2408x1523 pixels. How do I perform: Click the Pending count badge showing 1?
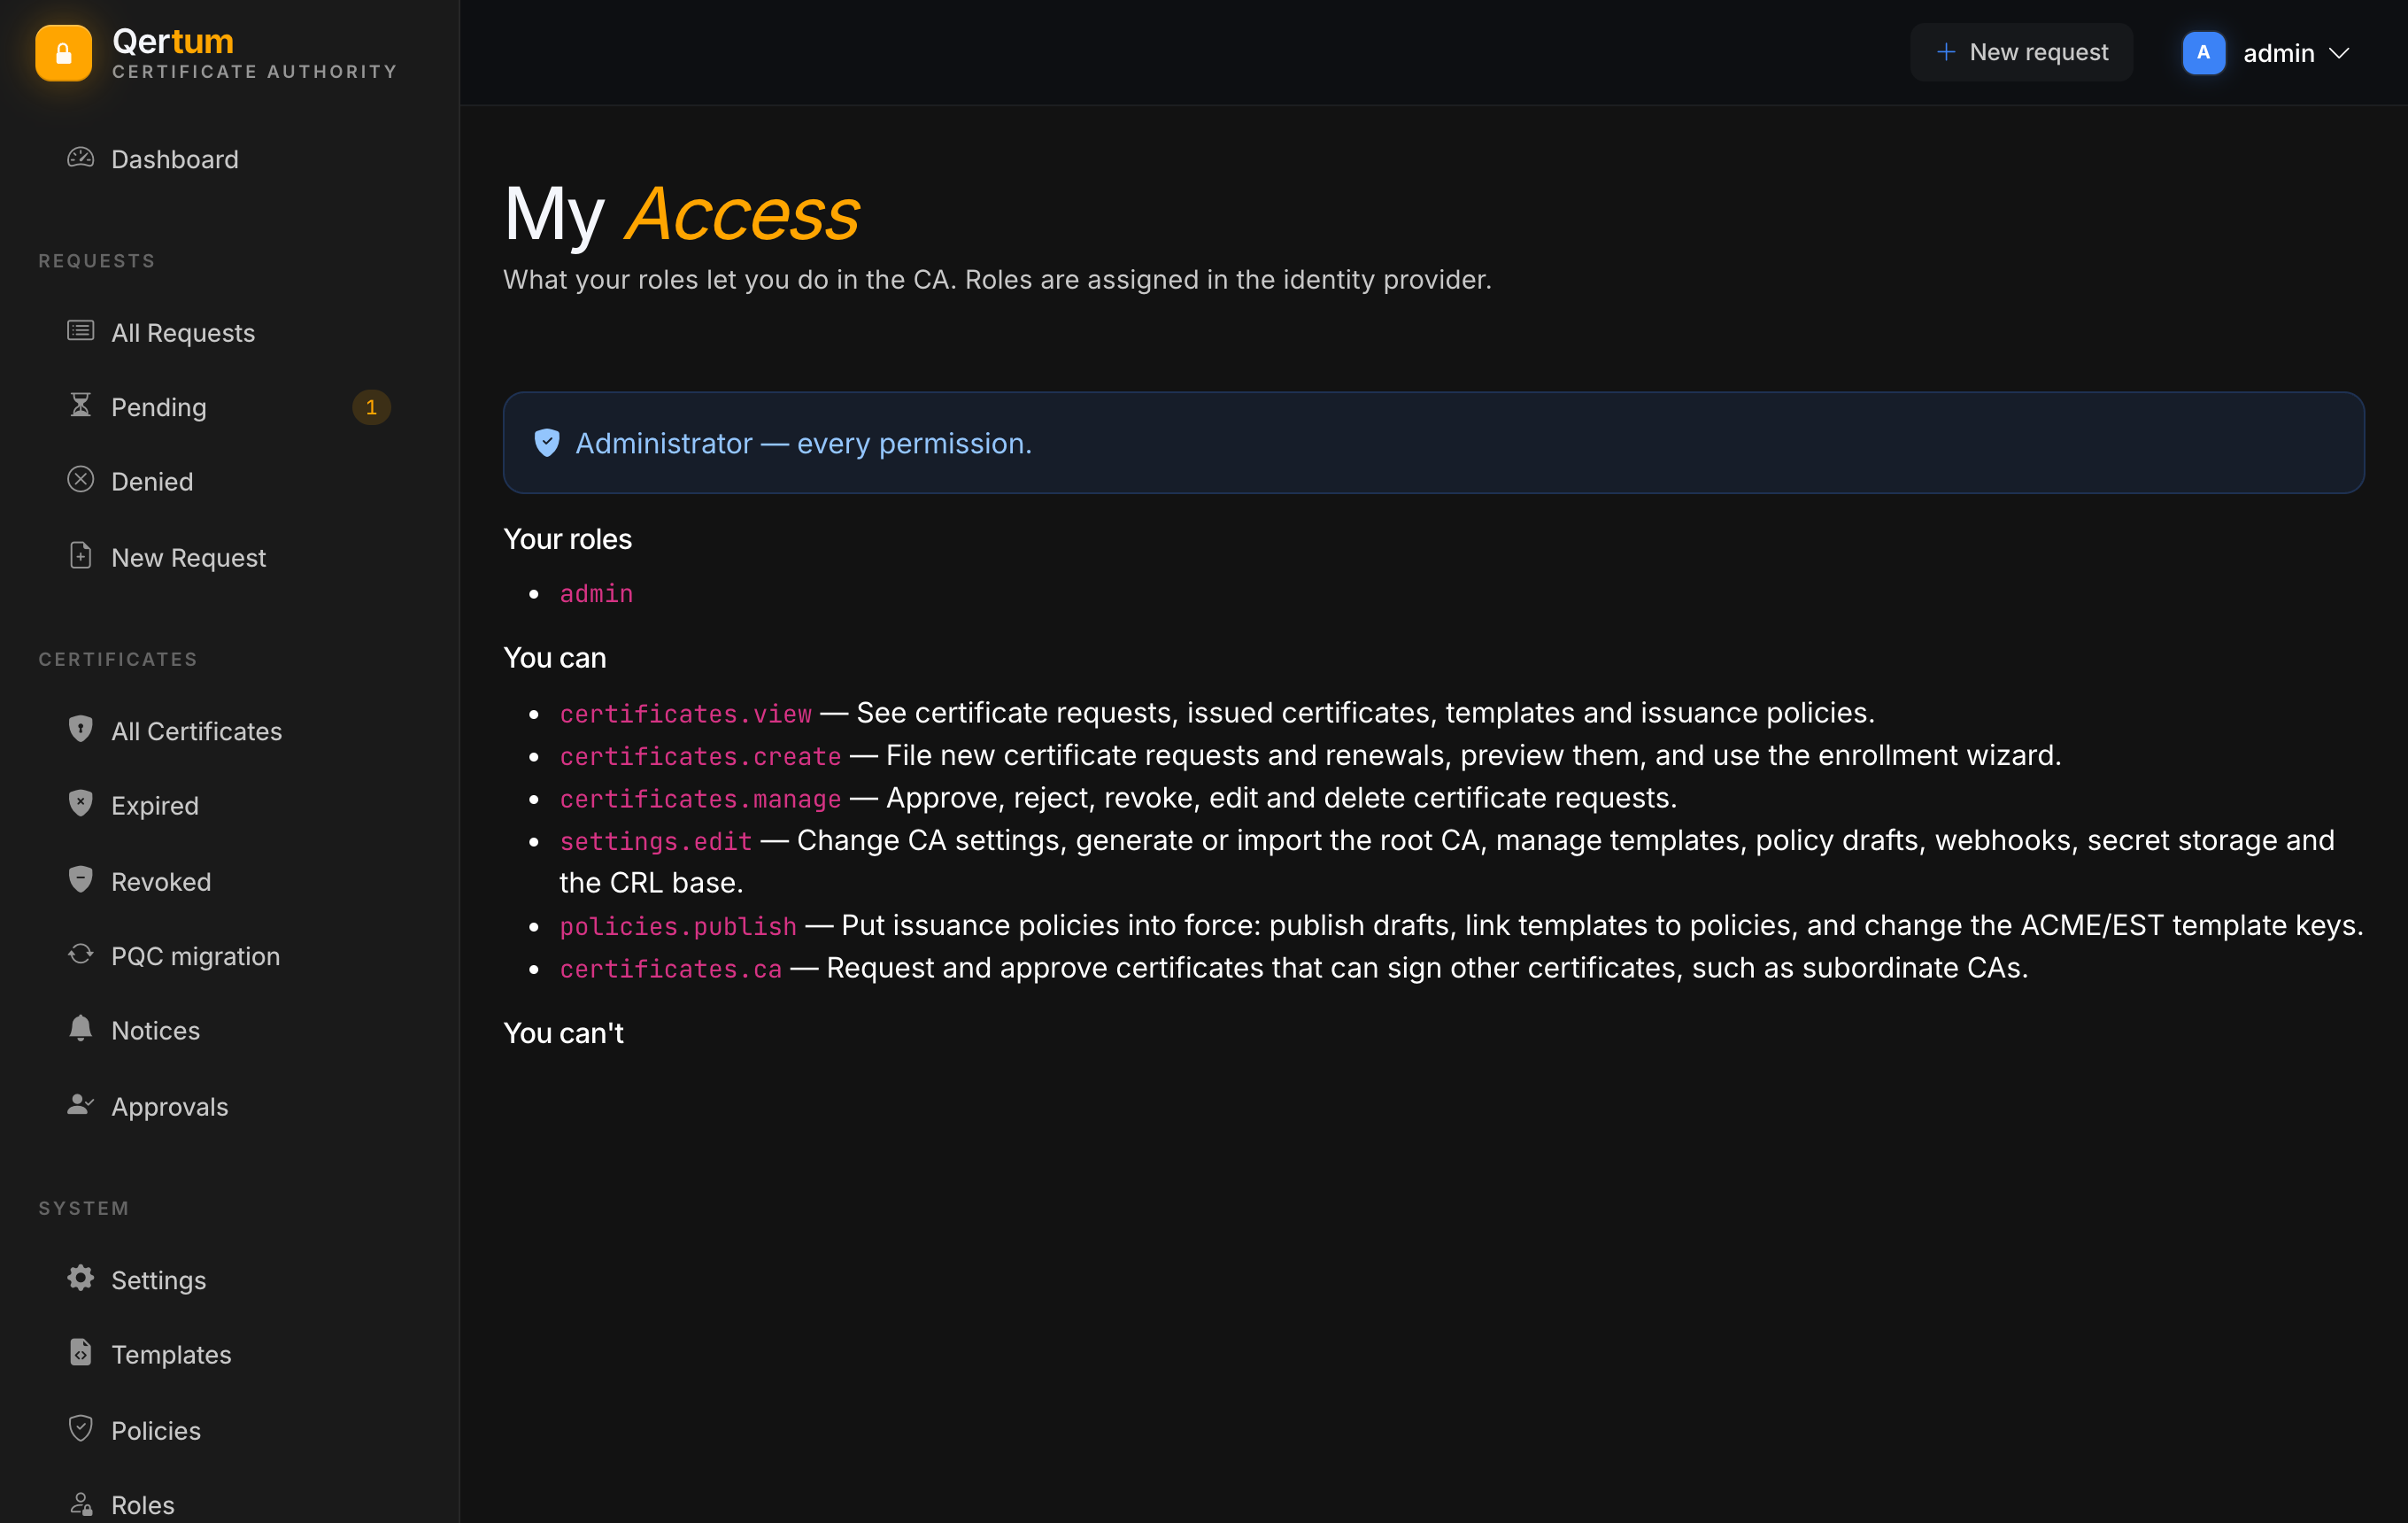(371, 407)
